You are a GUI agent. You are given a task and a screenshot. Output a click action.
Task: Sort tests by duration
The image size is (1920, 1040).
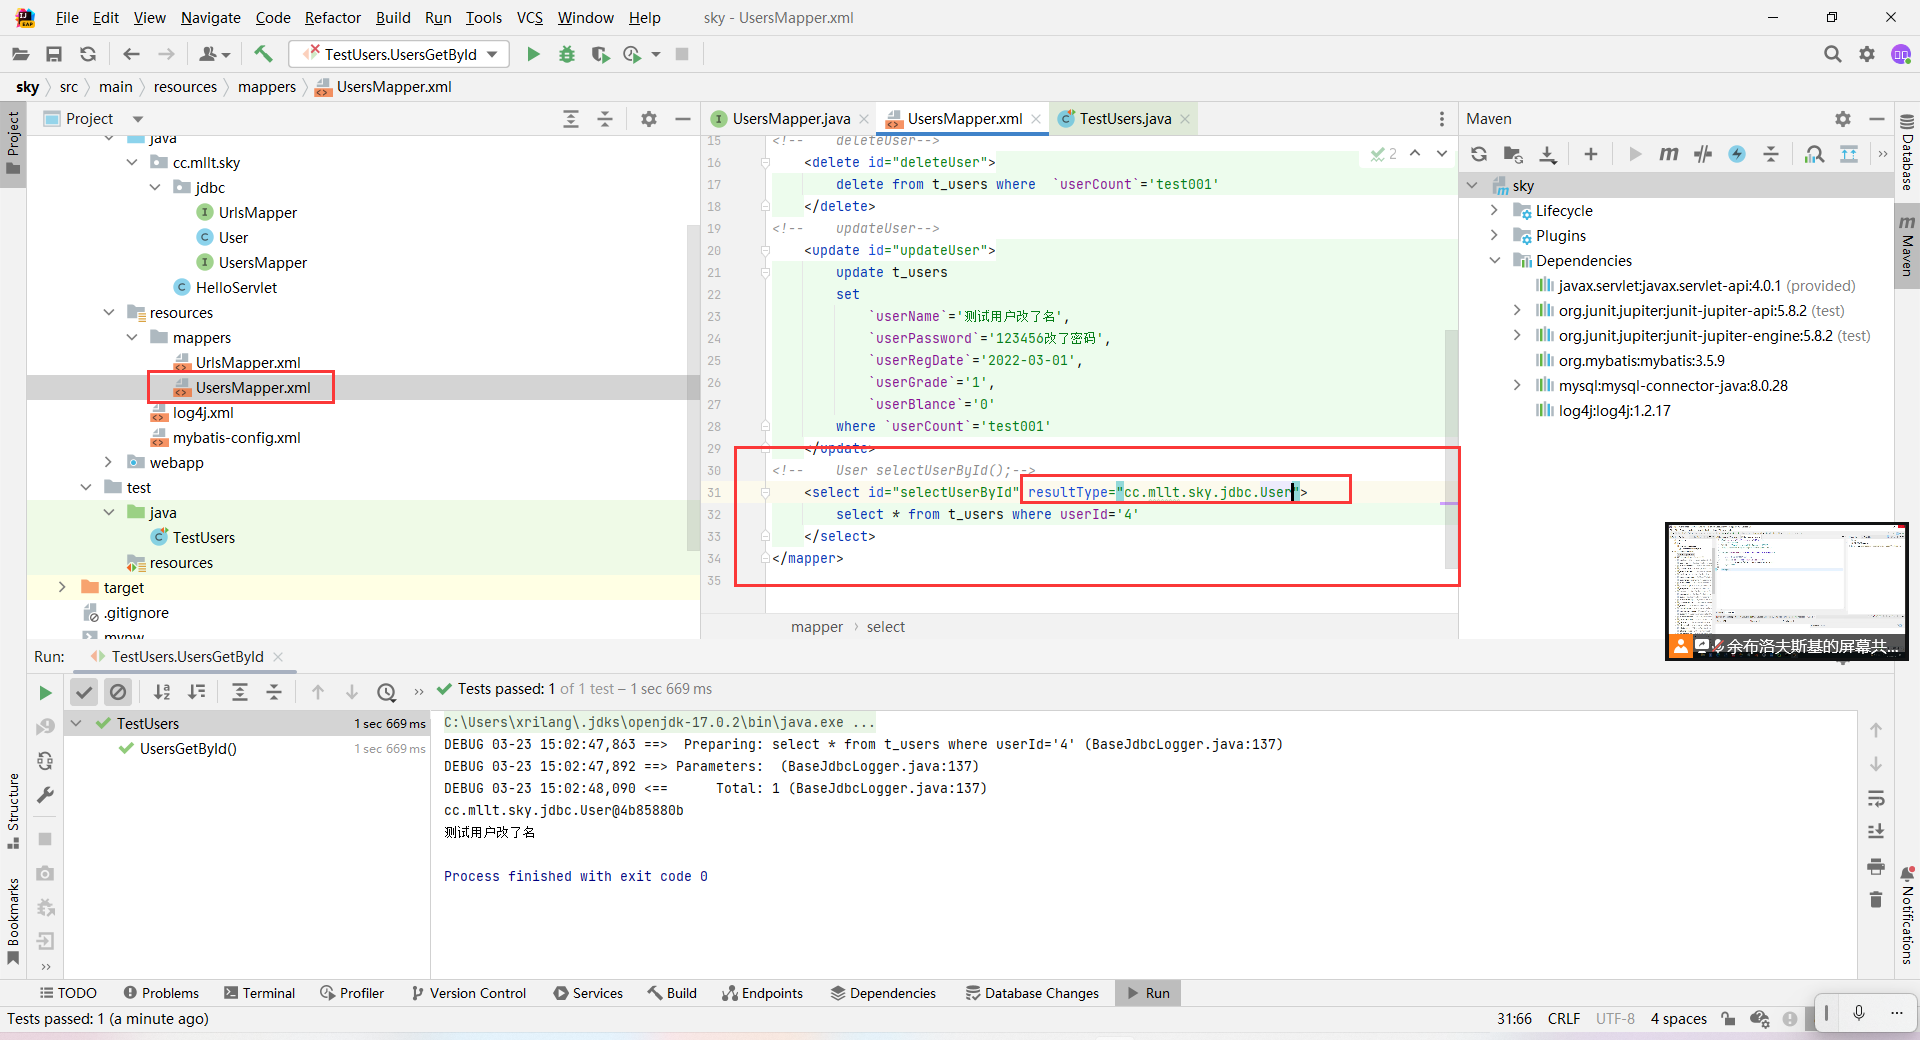click(197, 692)
